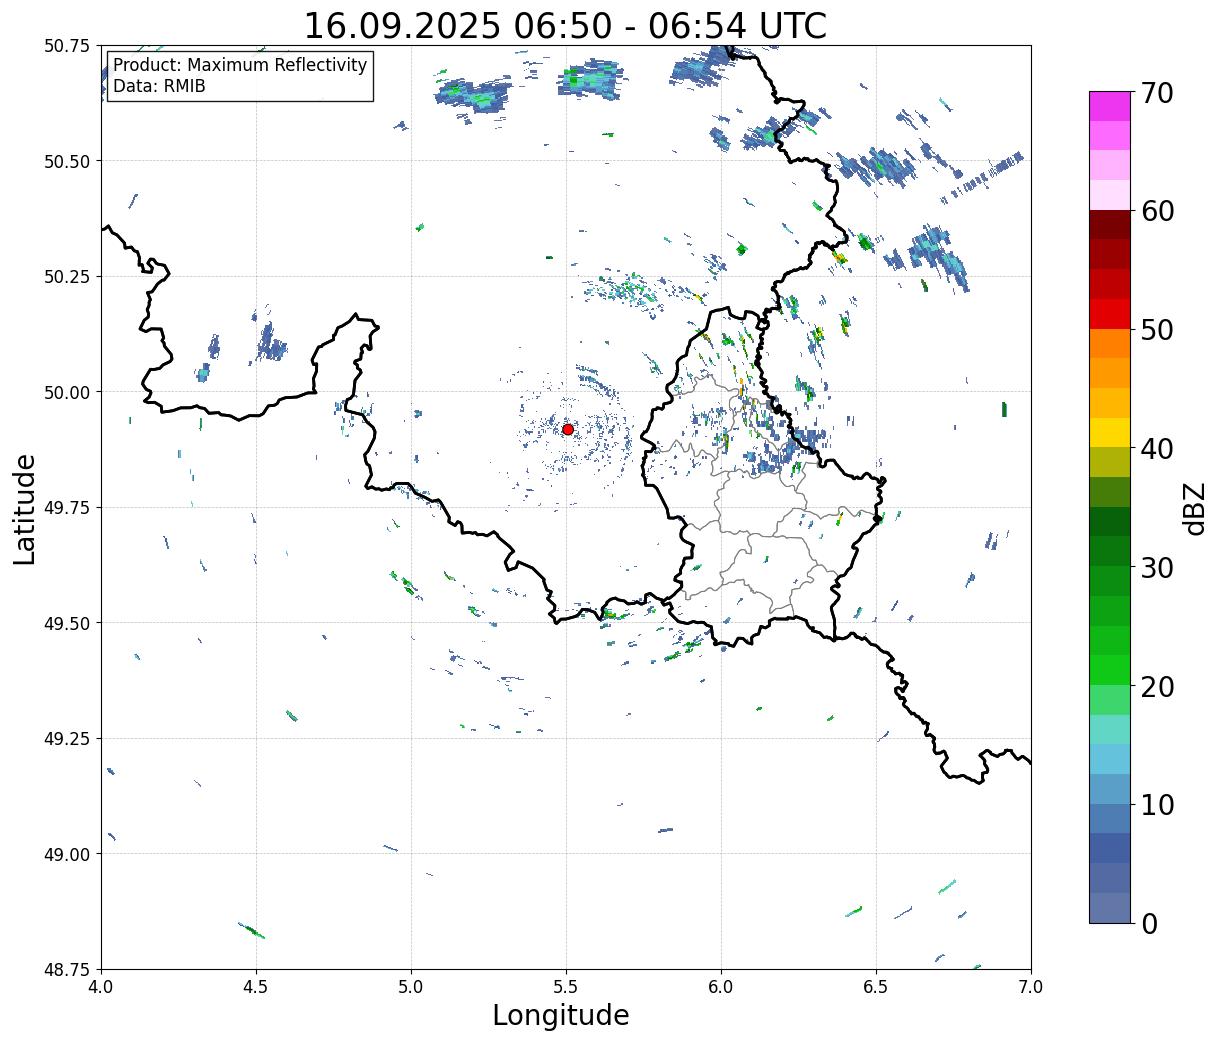This screenshot has height=1040, width=1219.
Task: Click the 'Longitude' axis label
Action: point(561,1016)
